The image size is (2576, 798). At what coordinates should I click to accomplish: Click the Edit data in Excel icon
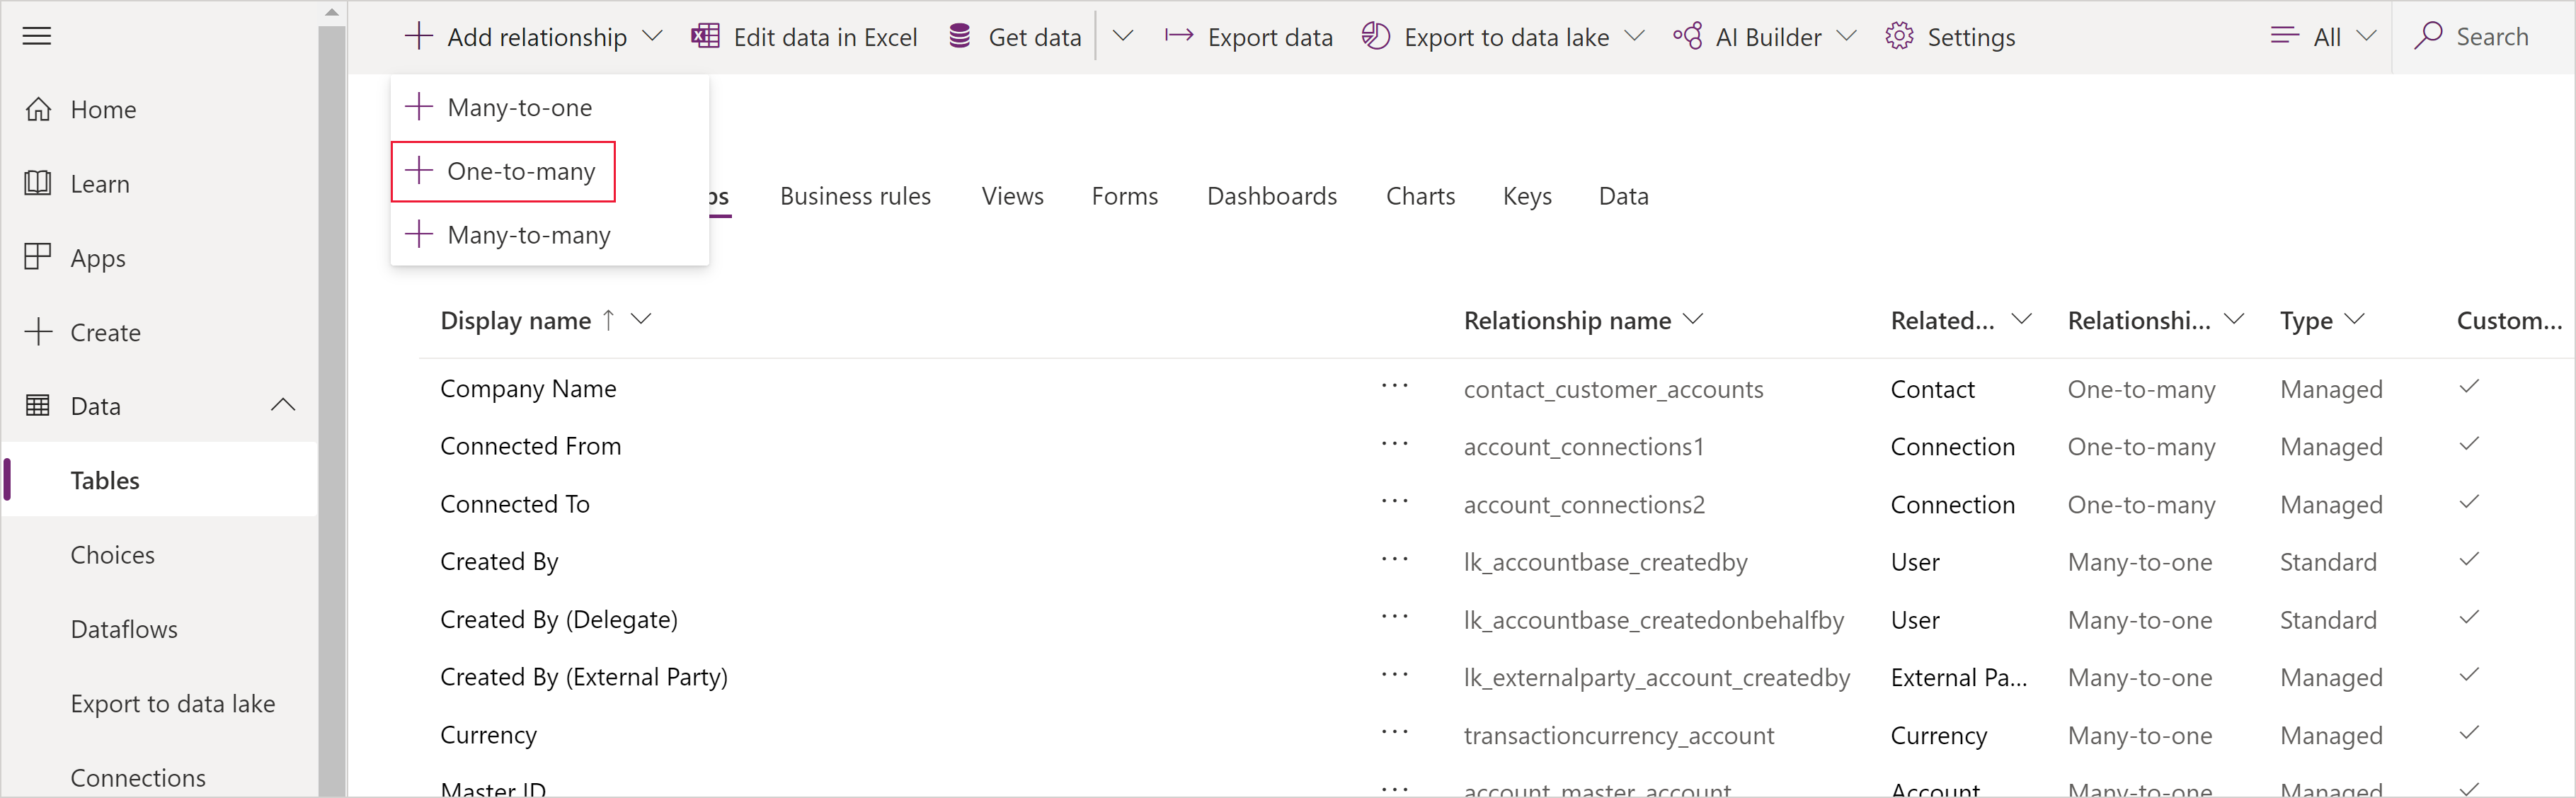tap(703, 36)
